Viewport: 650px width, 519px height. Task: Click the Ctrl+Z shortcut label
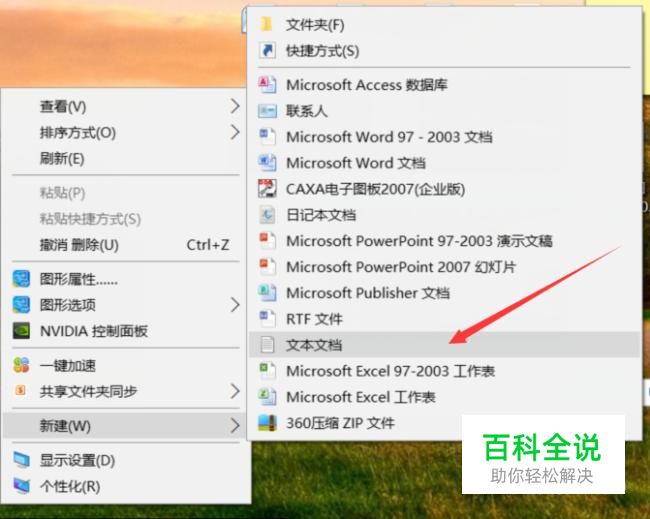coord(208,245)
